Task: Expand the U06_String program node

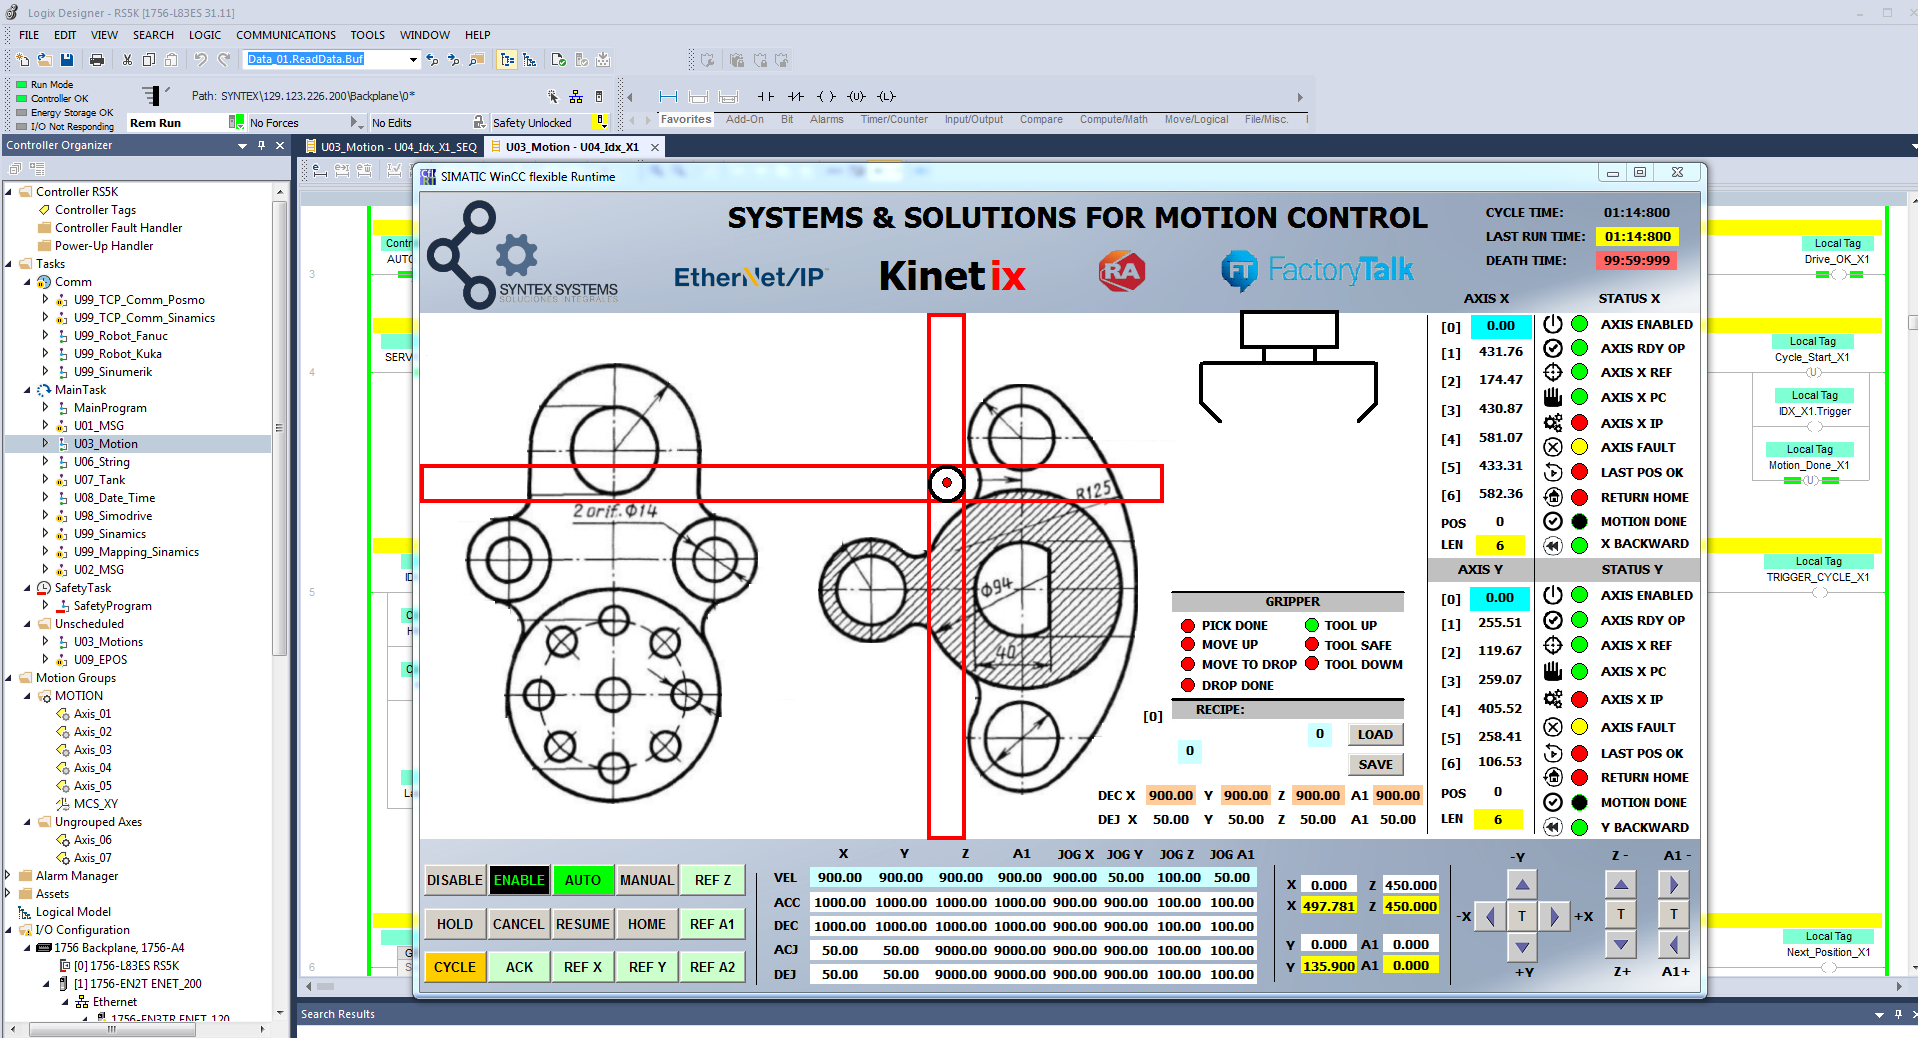Action: [x=45, y=462]
